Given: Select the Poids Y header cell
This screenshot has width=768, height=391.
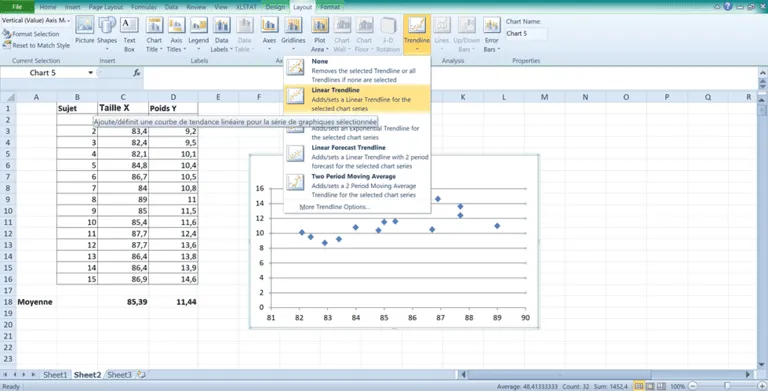Looking at the screenshot, I should (173, 108).
